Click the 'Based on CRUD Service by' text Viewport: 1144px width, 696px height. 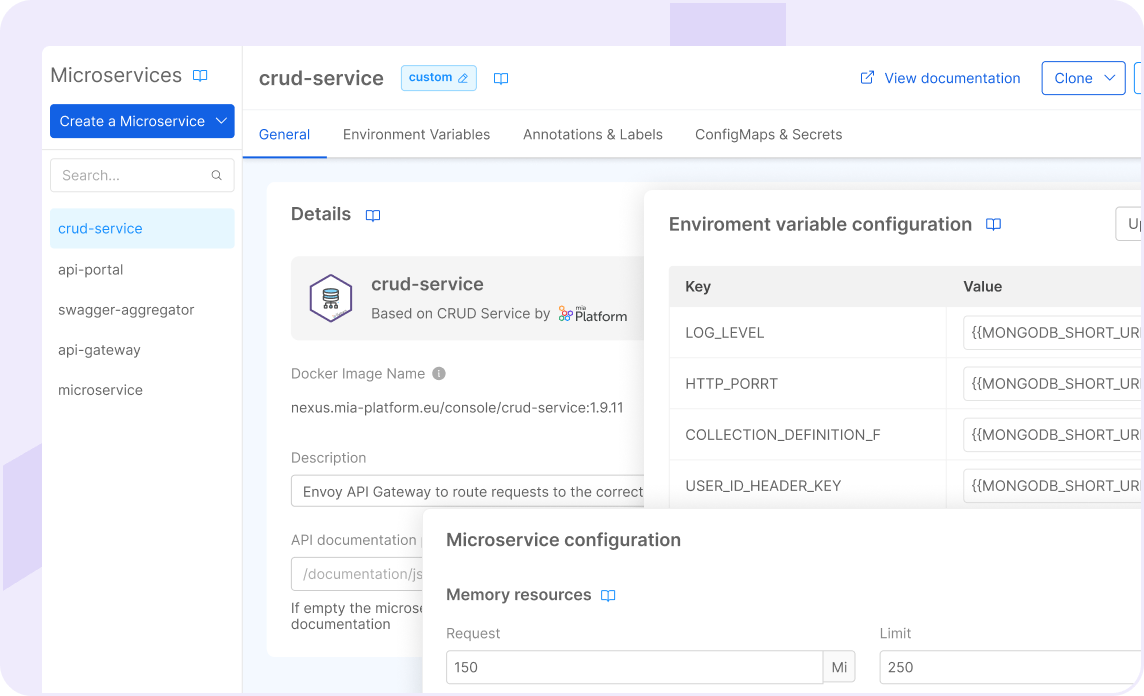pos(460,314)
